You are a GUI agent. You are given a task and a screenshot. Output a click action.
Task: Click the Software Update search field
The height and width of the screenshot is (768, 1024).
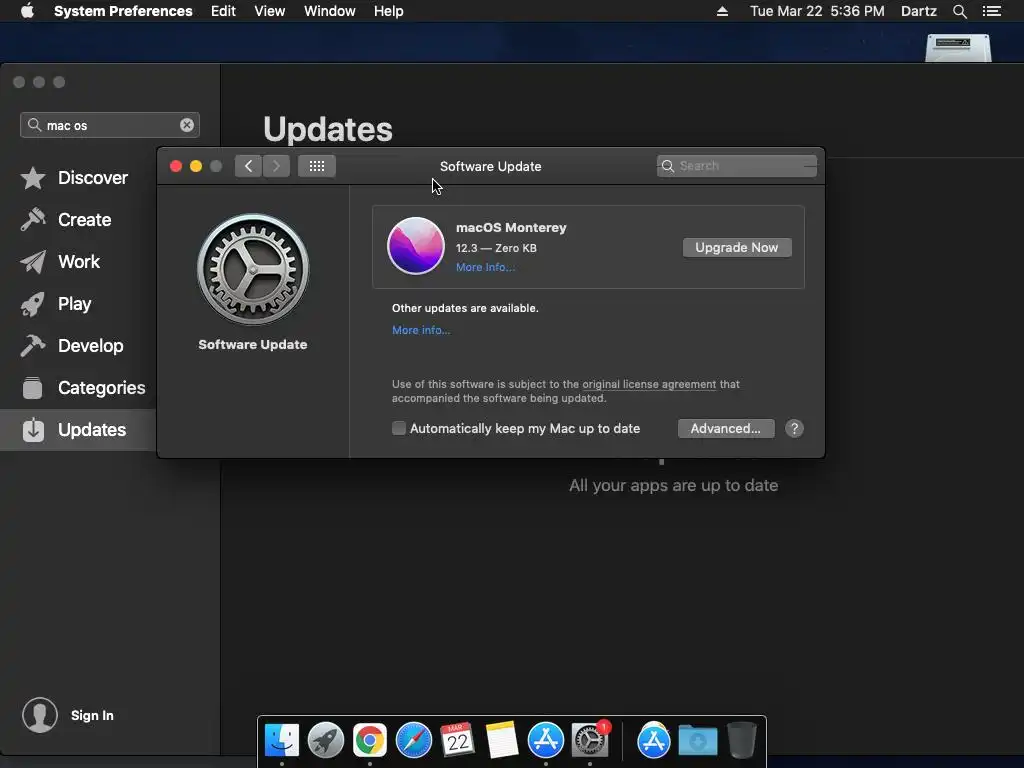point(737,166)
